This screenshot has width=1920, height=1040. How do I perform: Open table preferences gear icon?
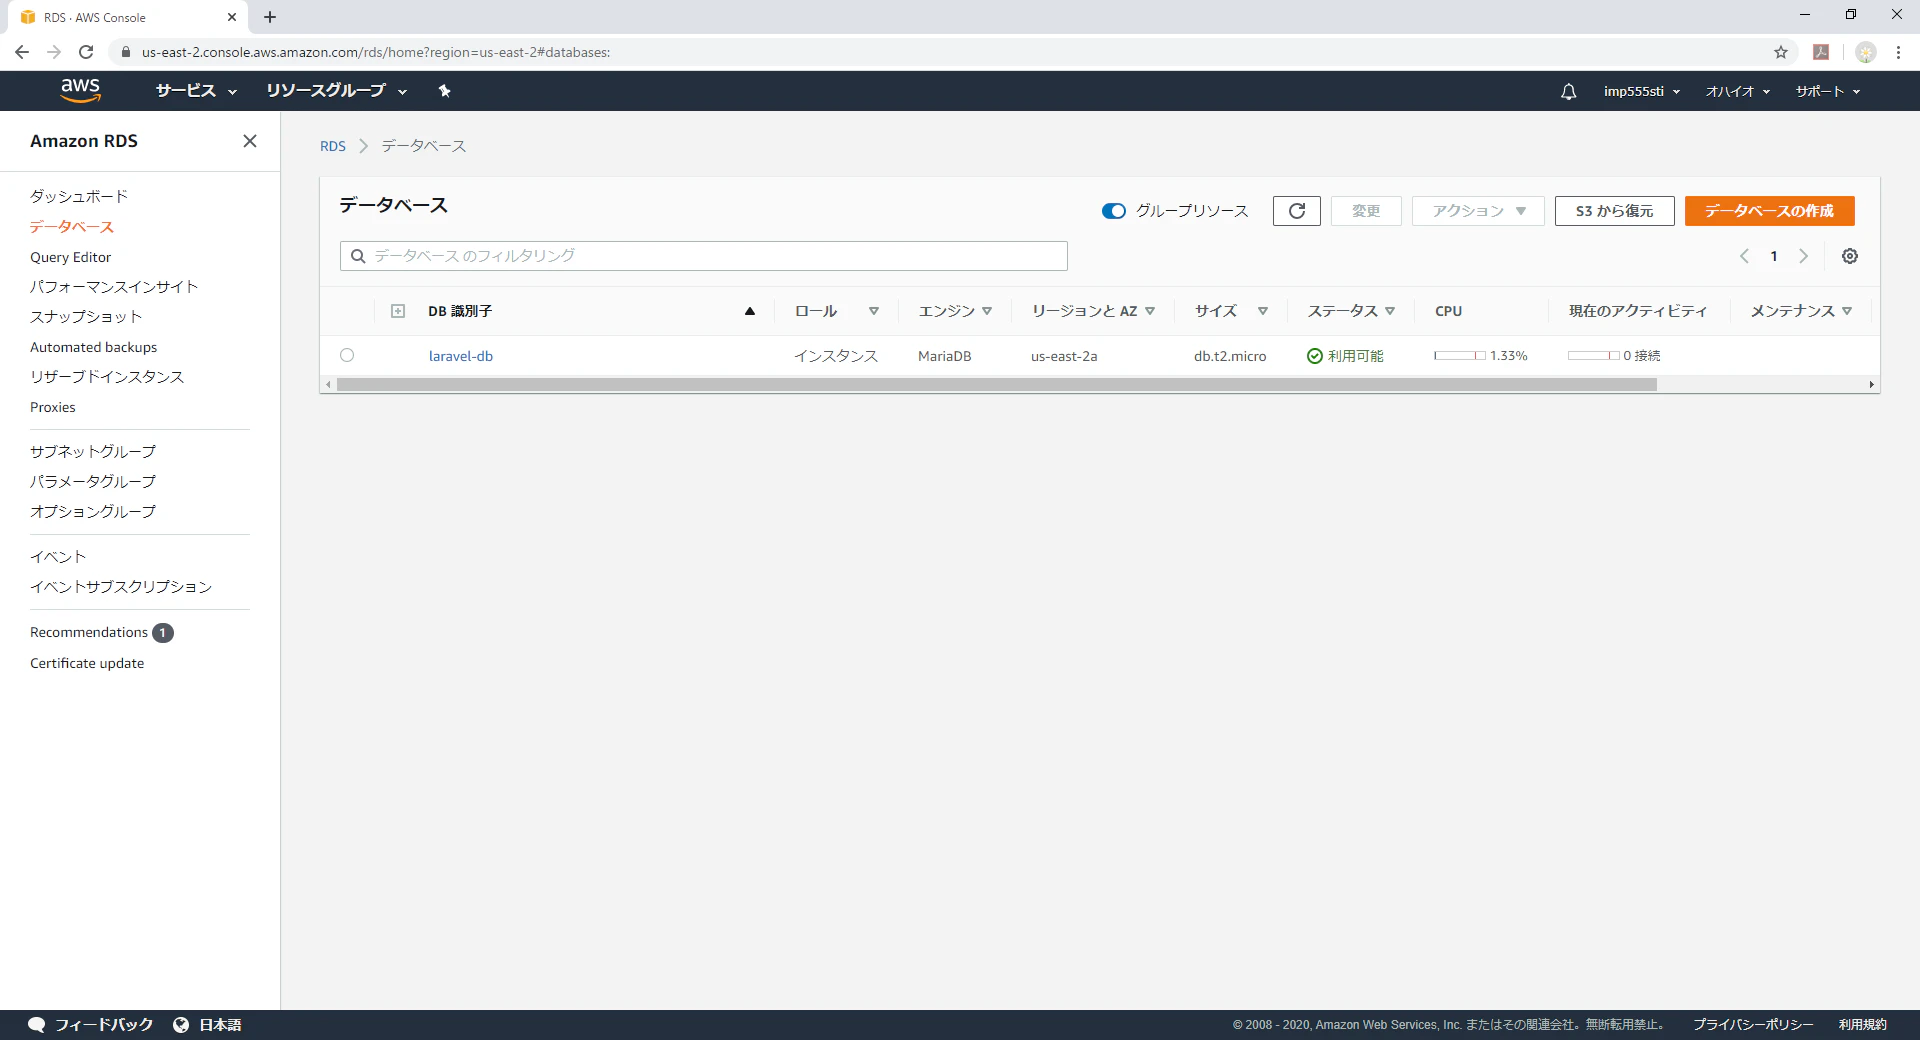(1850, 256)
